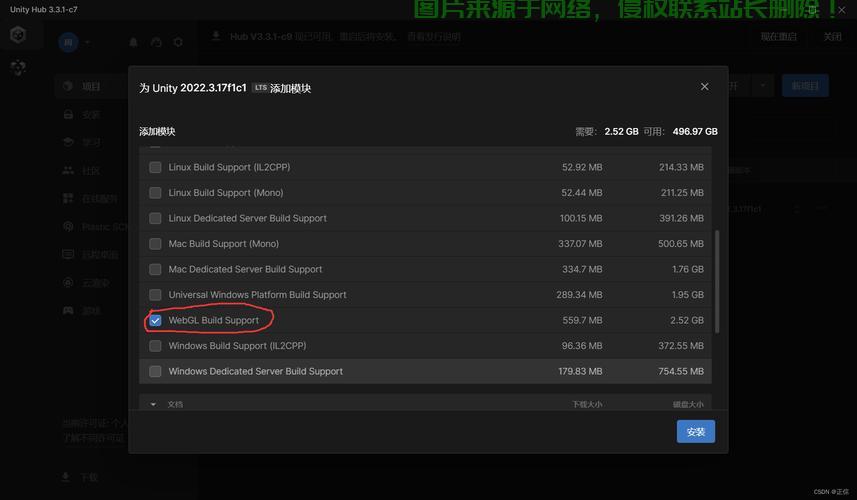The height and width of the screenshot is (500, 857).
Task: Open notifications bell in Hub header
Action: click(133, 42)
